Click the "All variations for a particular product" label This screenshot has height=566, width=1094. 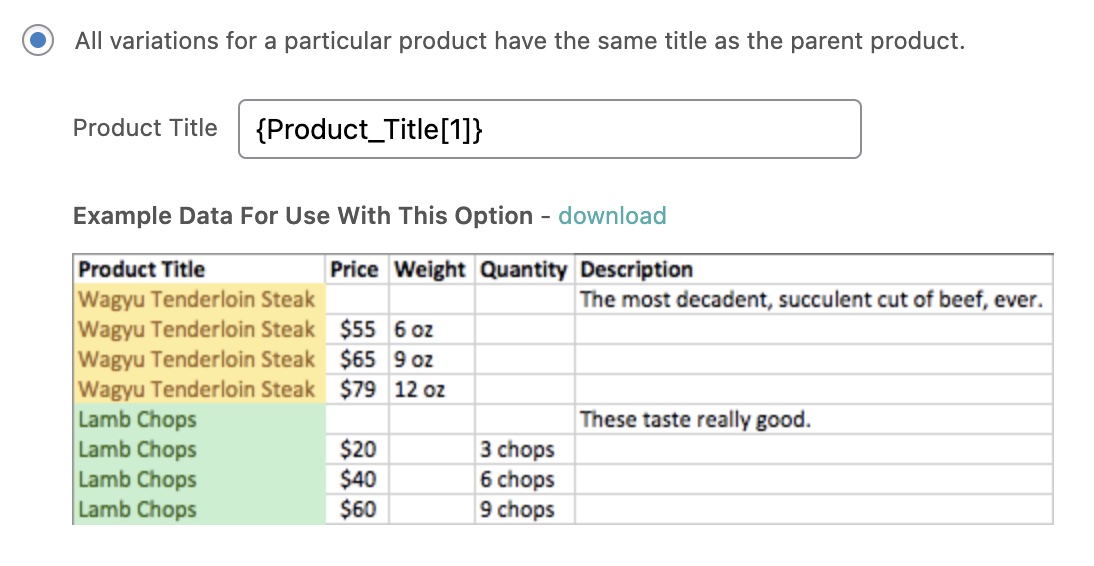coord(520,42)
